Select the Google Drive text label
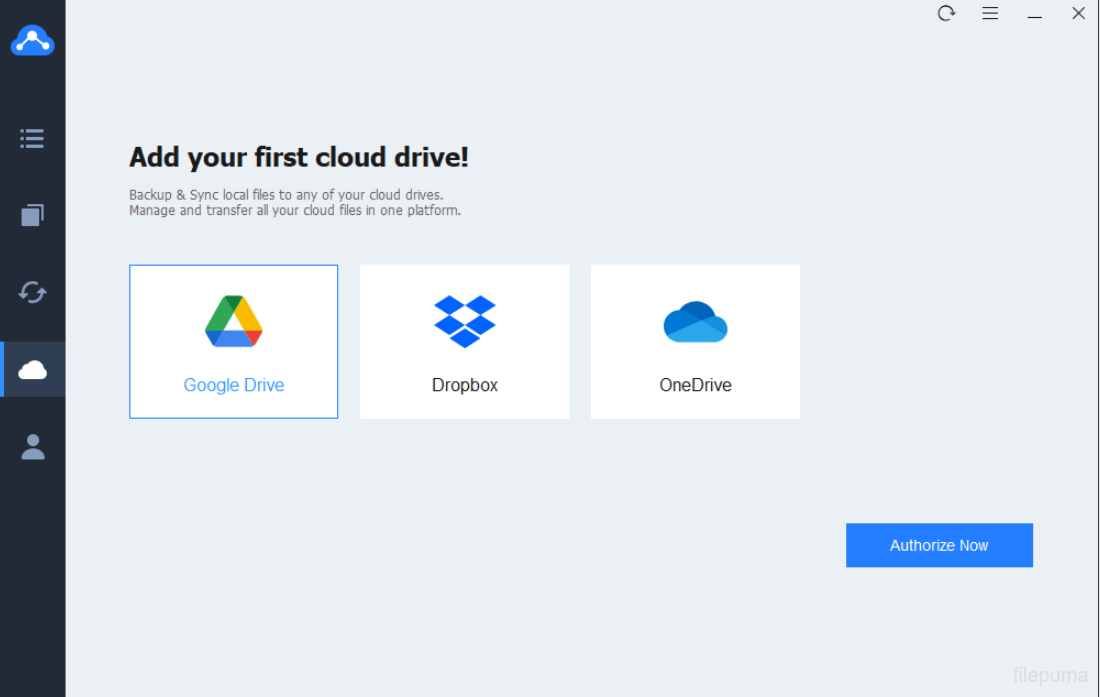The height and width of the screenshot is (697, 1100). (x=234, y=385)
